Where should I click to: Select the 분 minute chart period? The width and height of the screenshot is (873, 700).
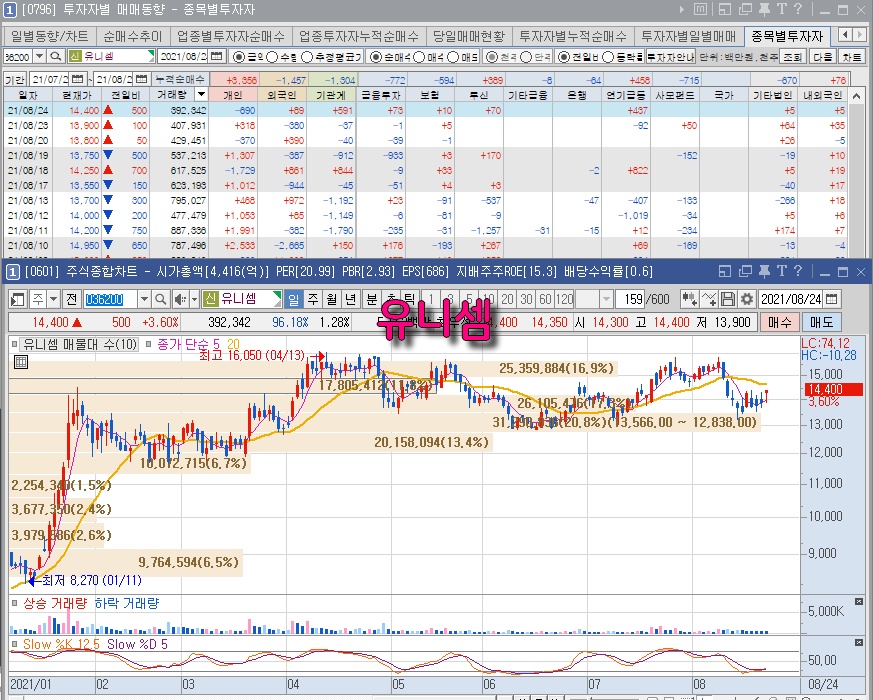tap(371, 300)
